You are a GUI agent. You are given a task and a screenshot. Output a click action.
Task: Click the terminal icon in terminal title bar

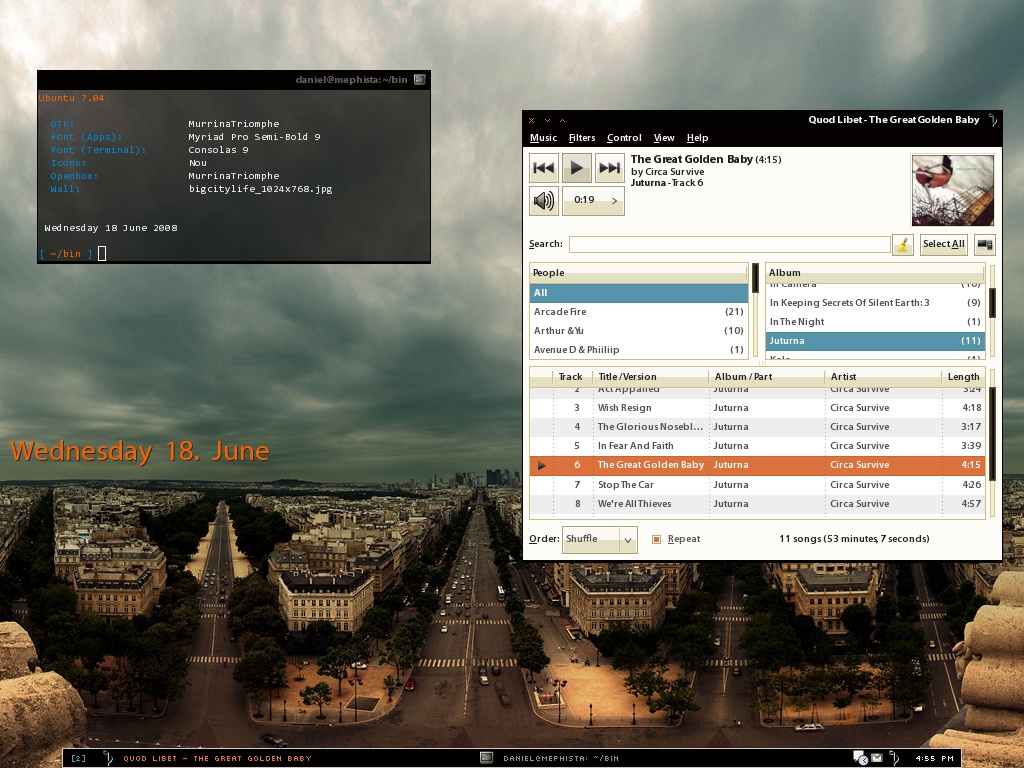click(419, 80)
